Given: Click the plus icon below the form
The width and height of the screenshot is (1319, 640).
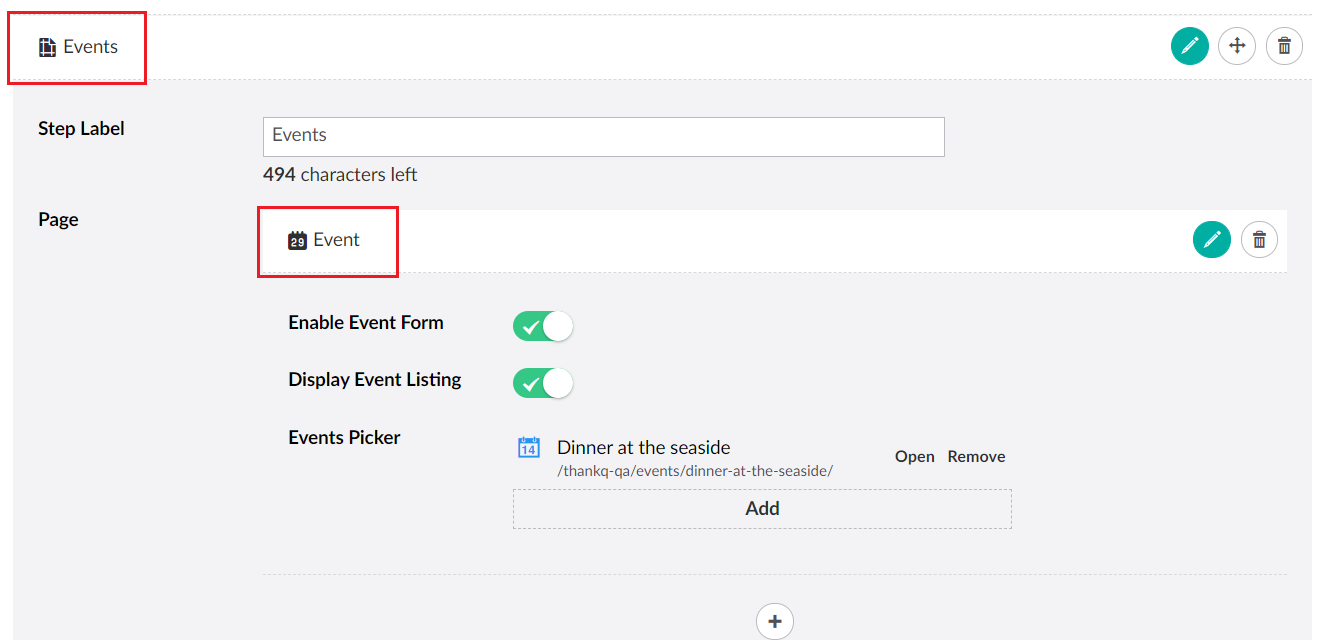Looking at the screenshot, I should (x=774, y=621).
